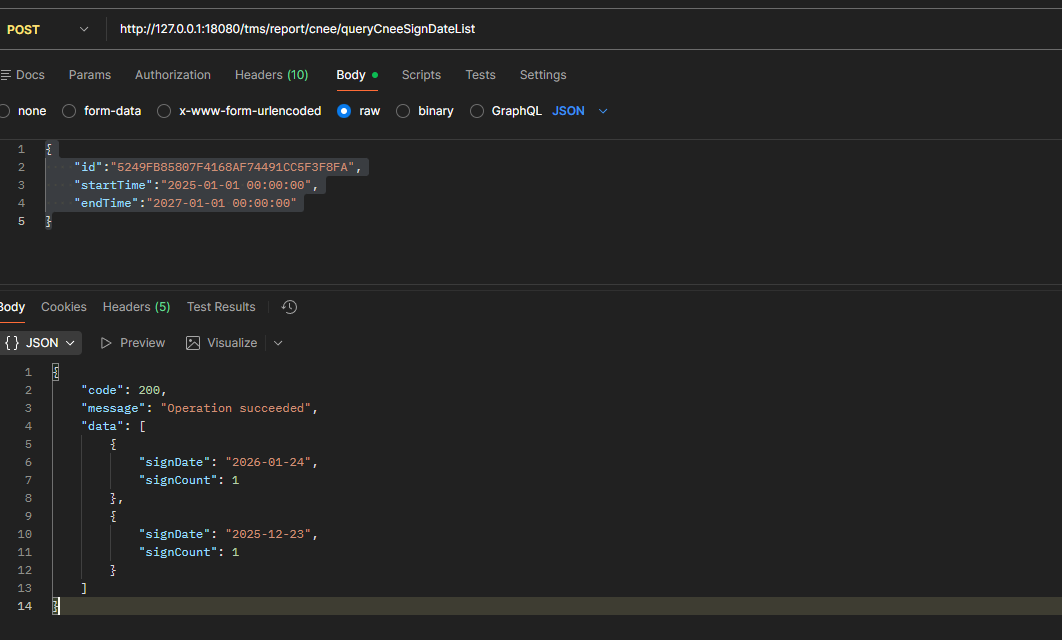Click the Preview play icon button
This screenshot has height=640, width=1062.
(106, 343)
